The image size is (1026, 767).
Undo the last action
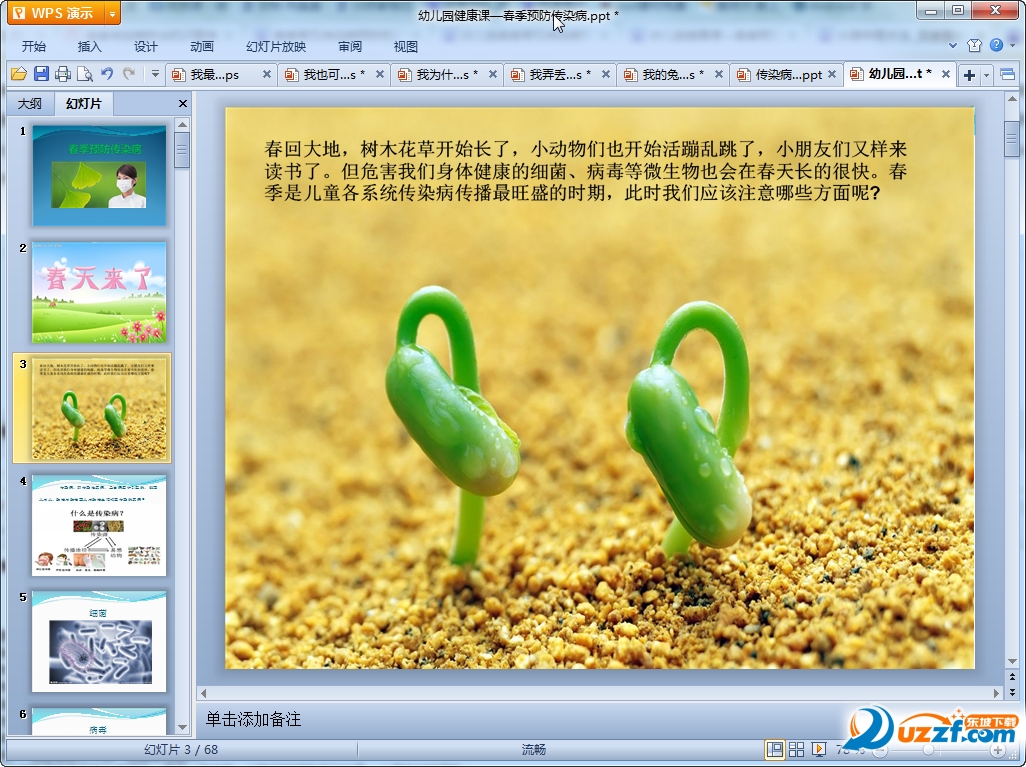pos(107,74)
